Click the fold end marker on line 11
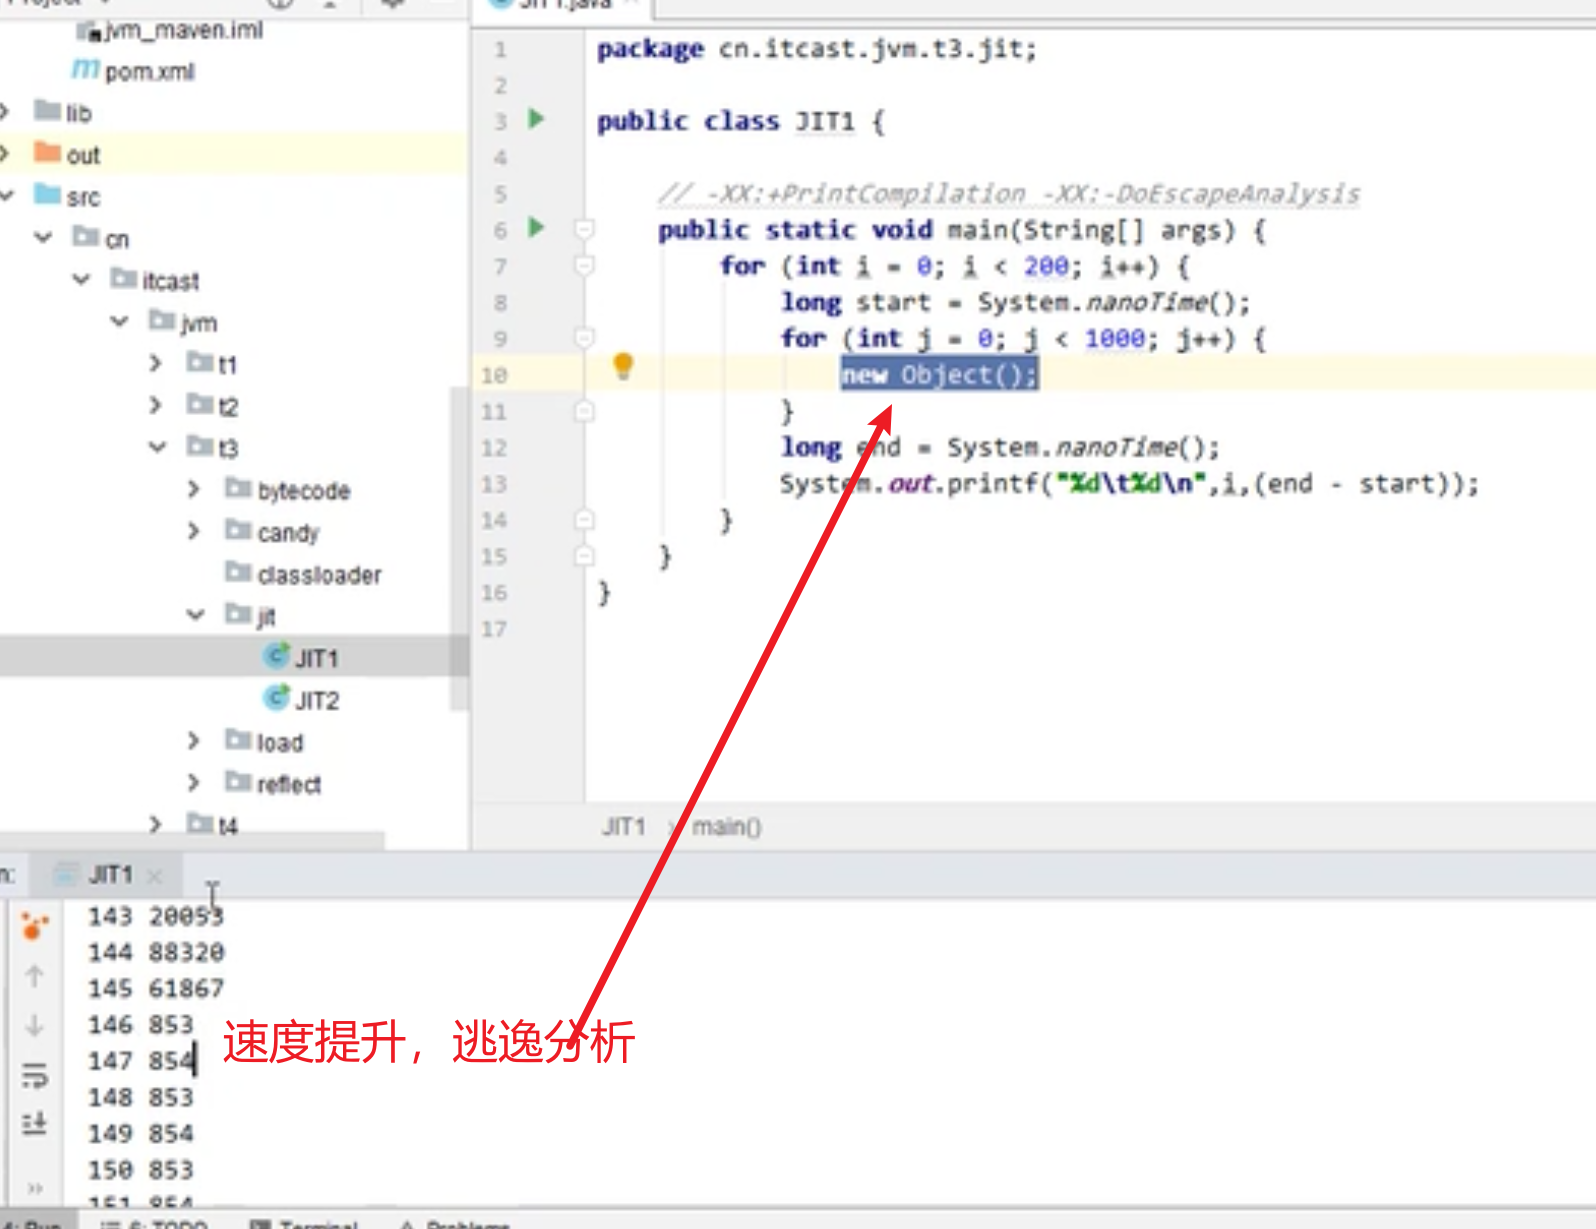This screenshot has height=1229, width=1596. point(585,411)
